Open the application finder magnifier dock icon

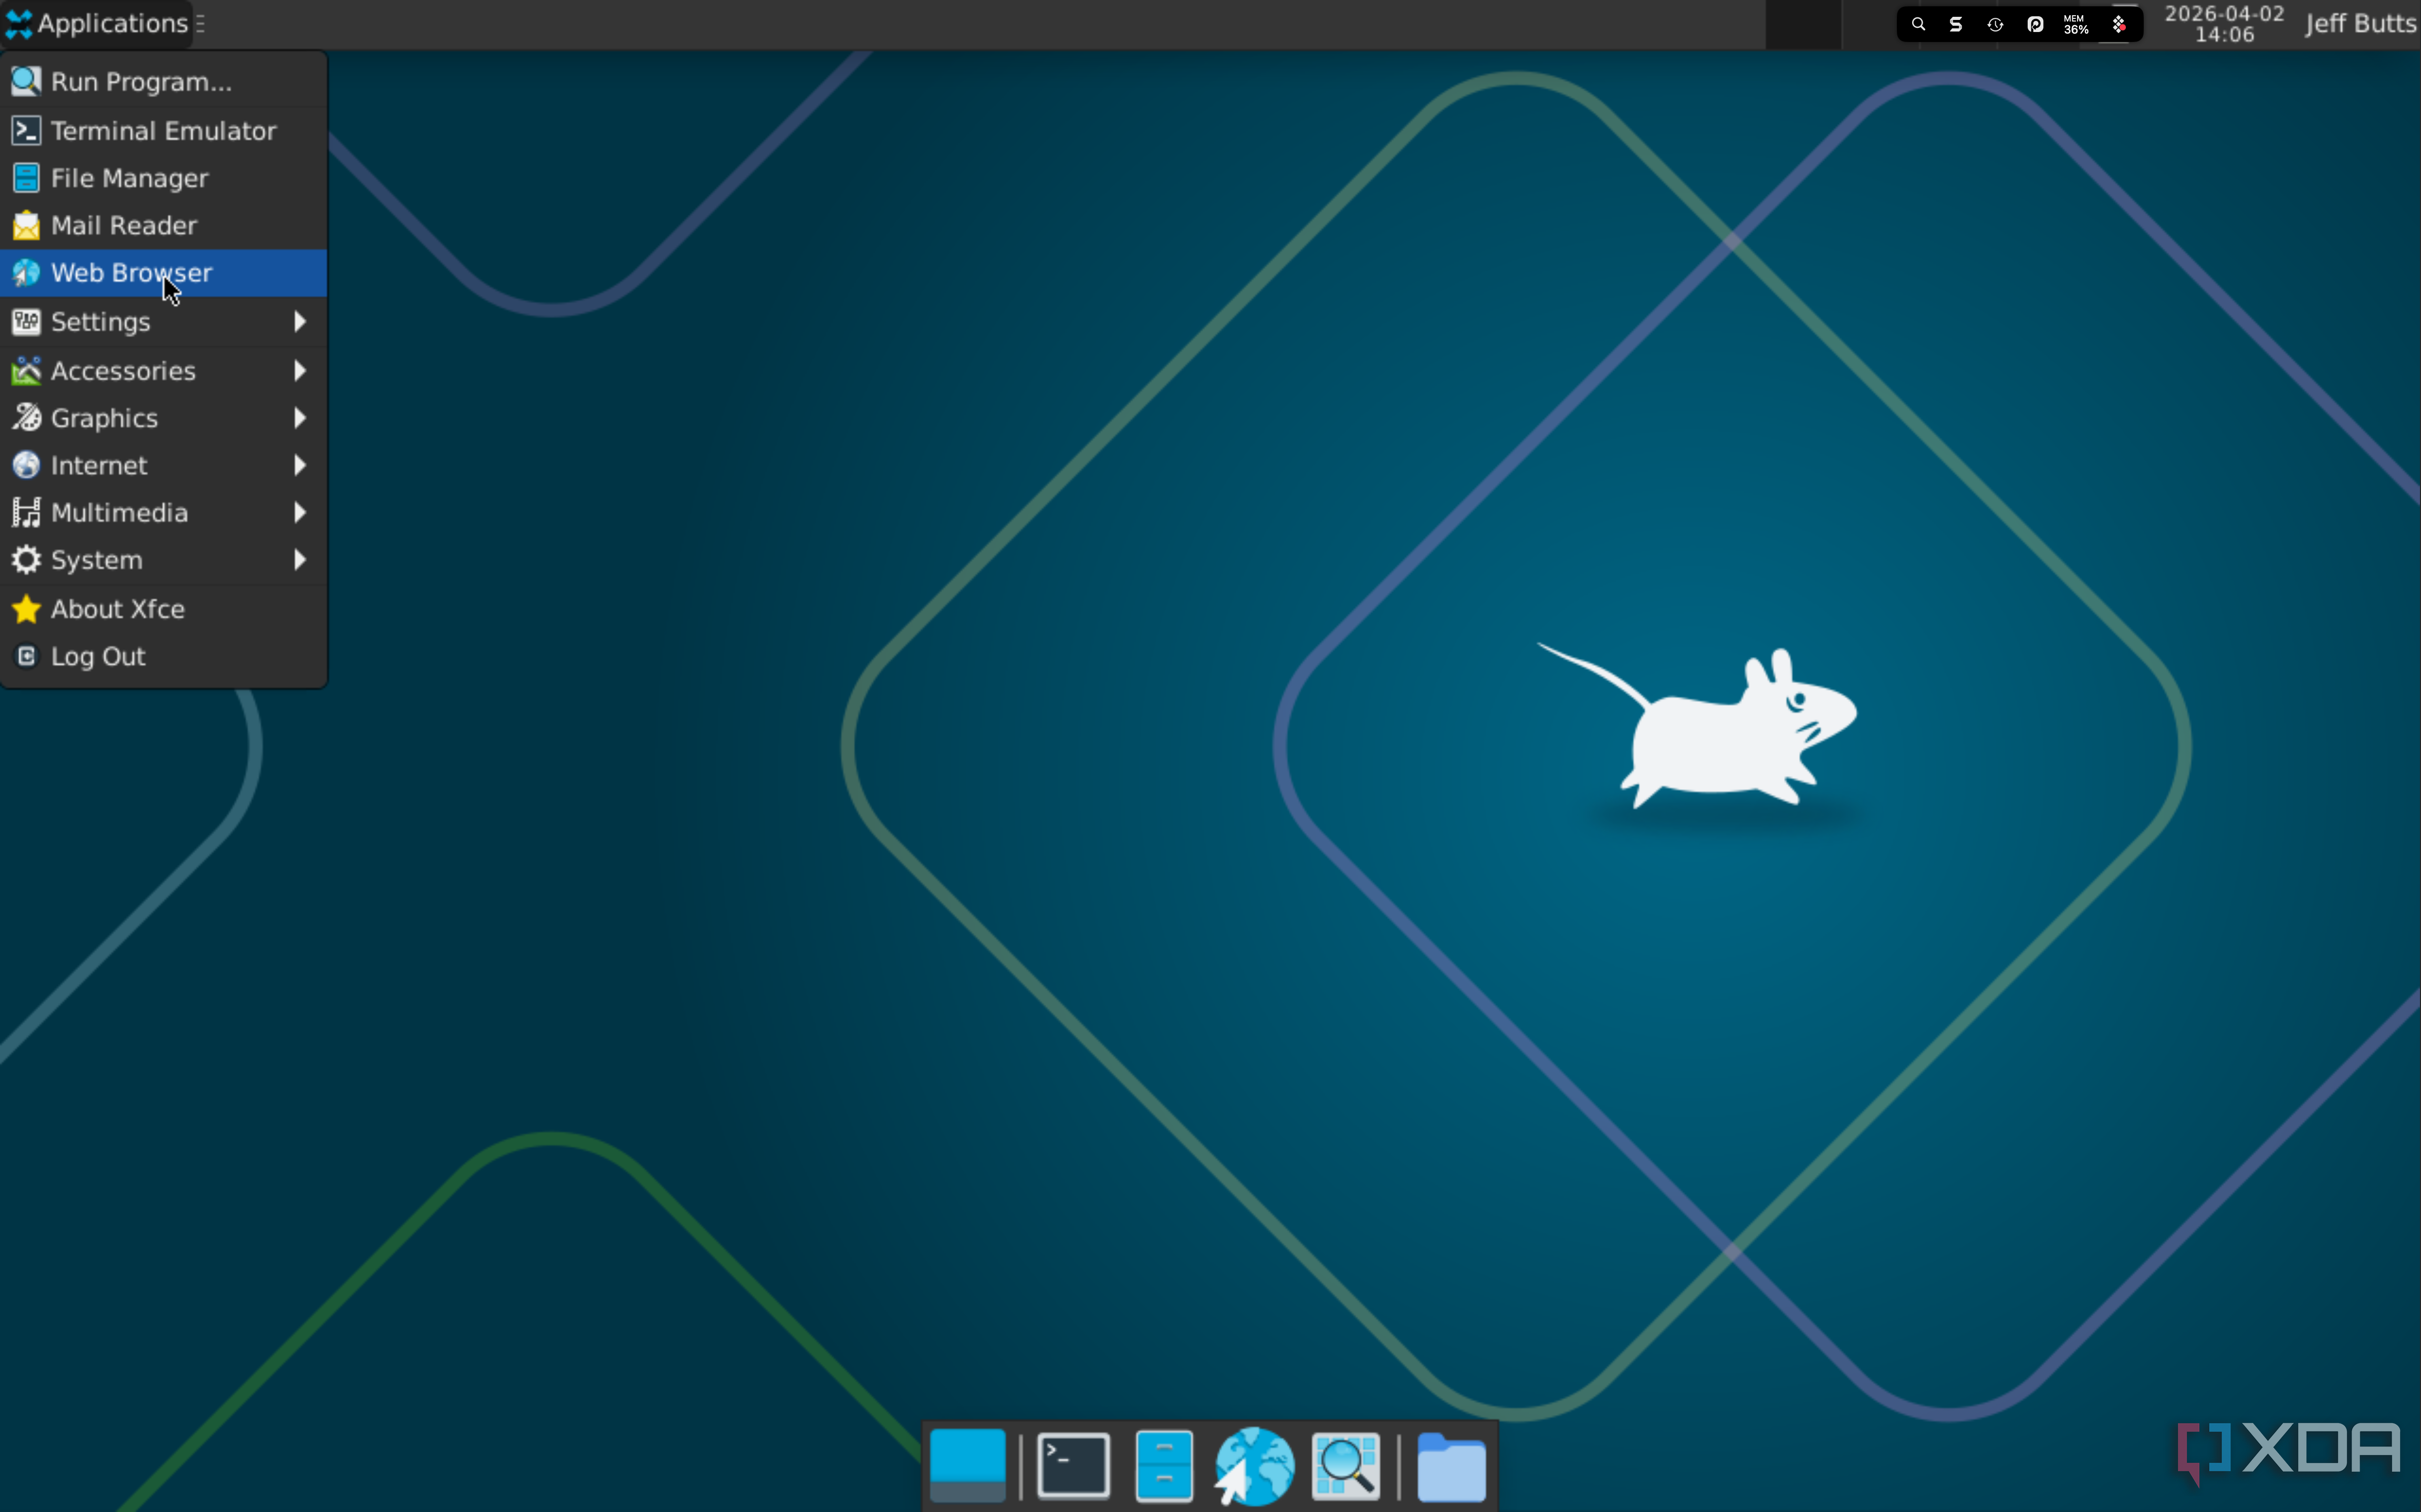1346,1466
